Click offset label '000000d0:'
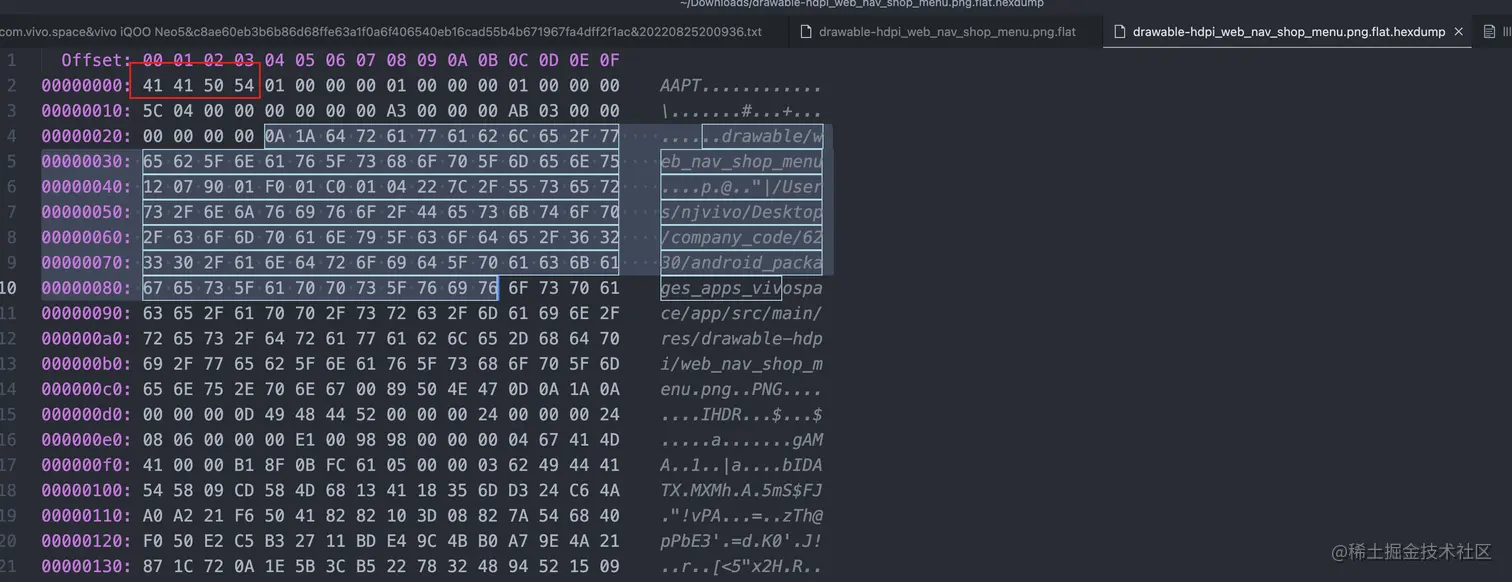 tap(86, 414)
